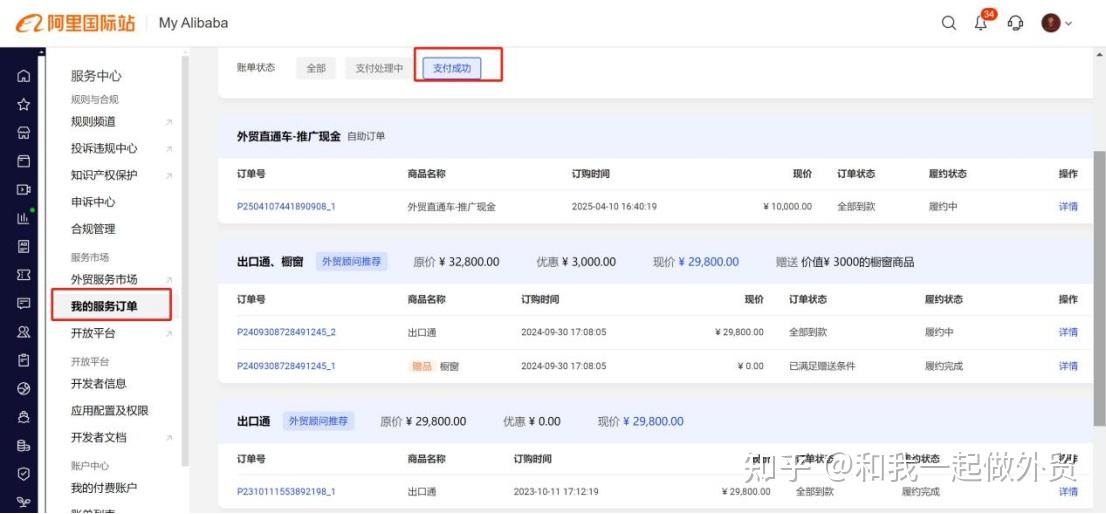The width and height of the screenshot is (1106, 514).
Task: Click the external-link arrow beside 开发者文档
Action: 169,438
